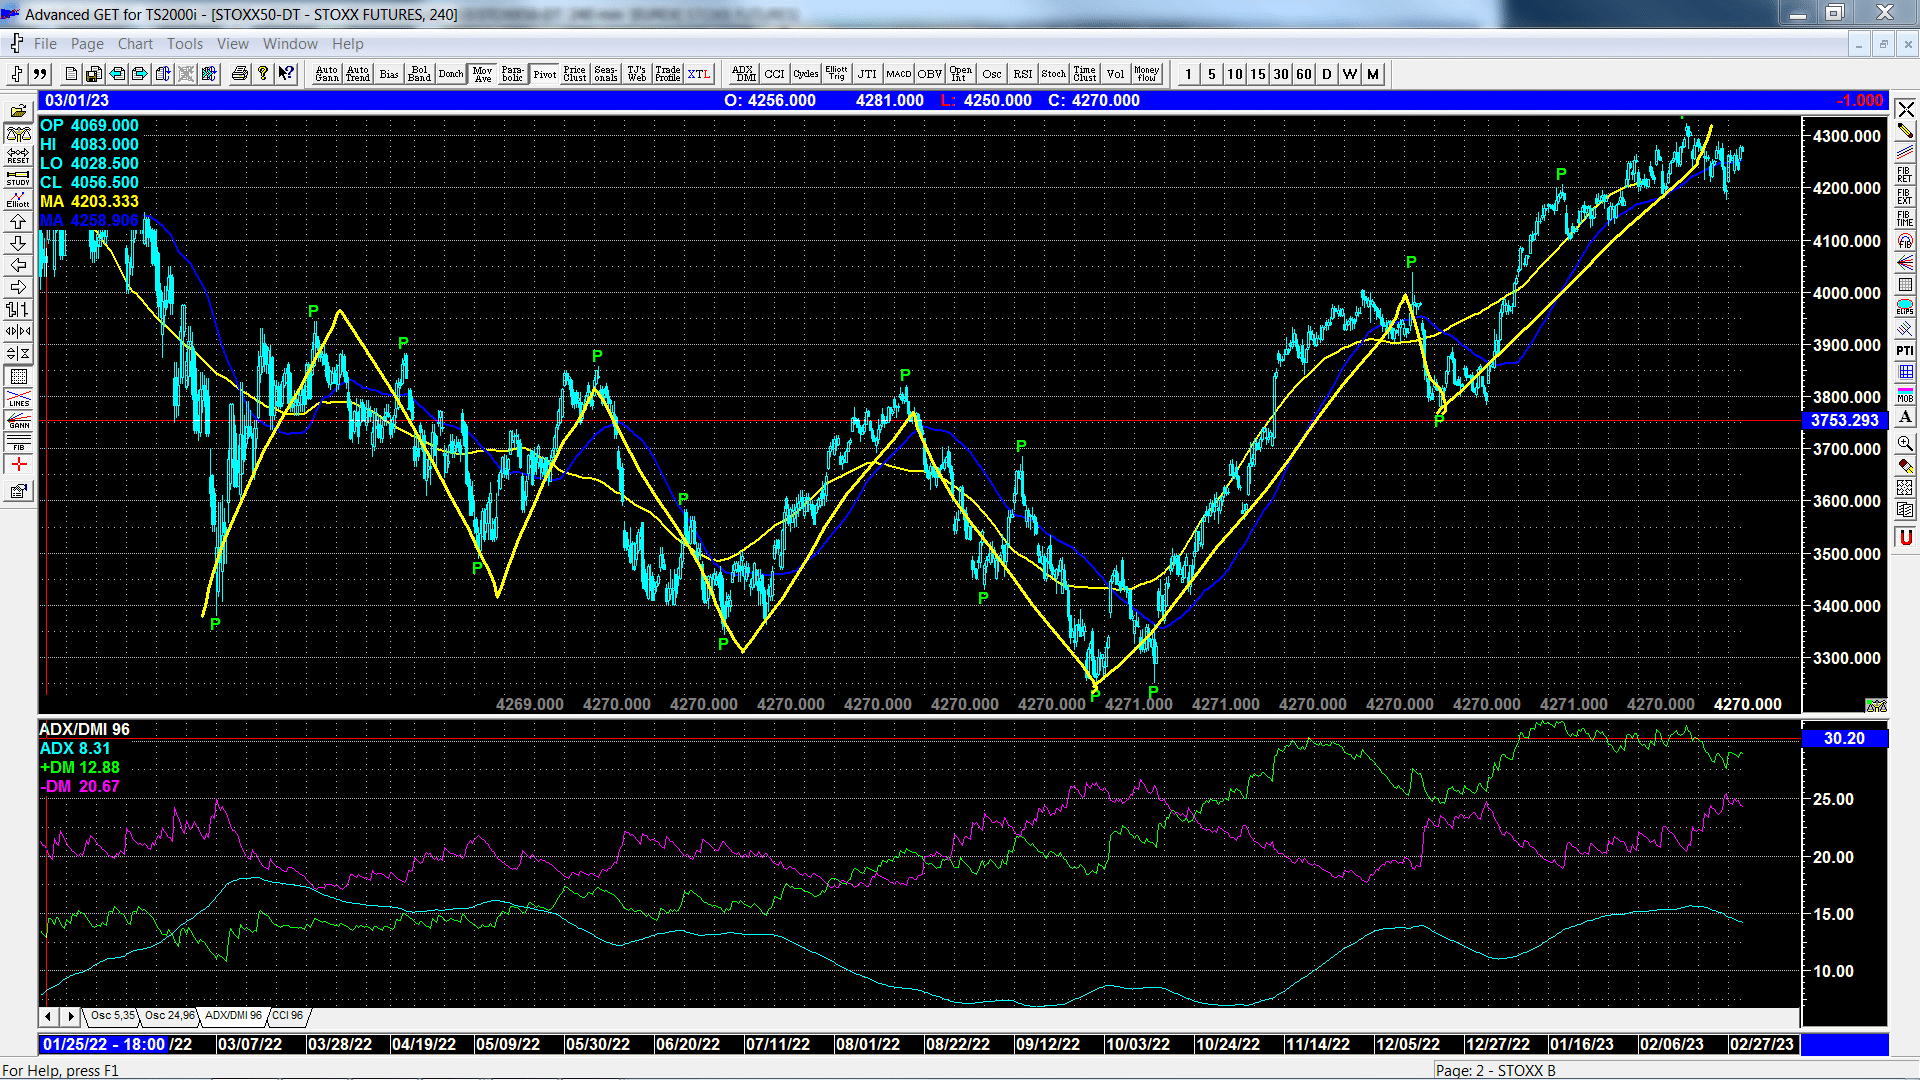Click the right arrow to scroll chart forward
The height and width of the screenshot is (1080, 1920).
pos(18,288)
